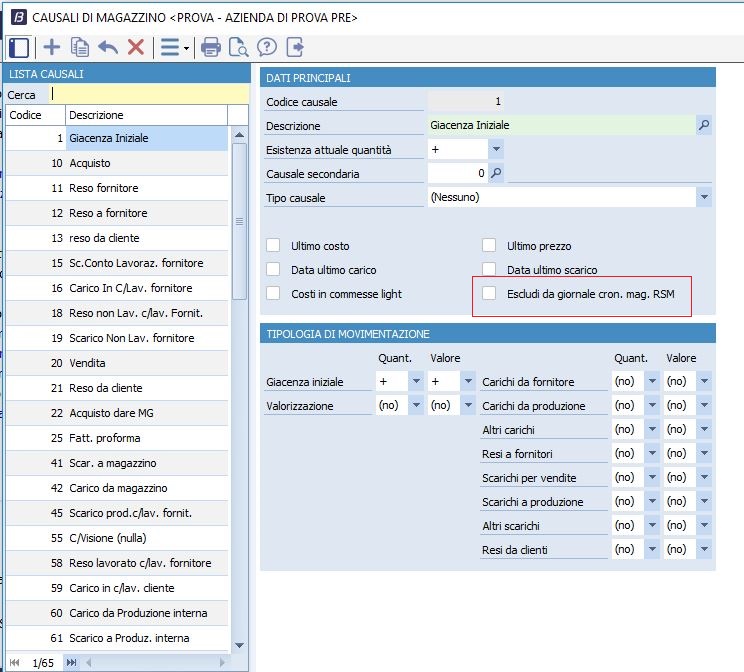Duplicate the current causale record

pyautogui.click(x=80, y=47)
